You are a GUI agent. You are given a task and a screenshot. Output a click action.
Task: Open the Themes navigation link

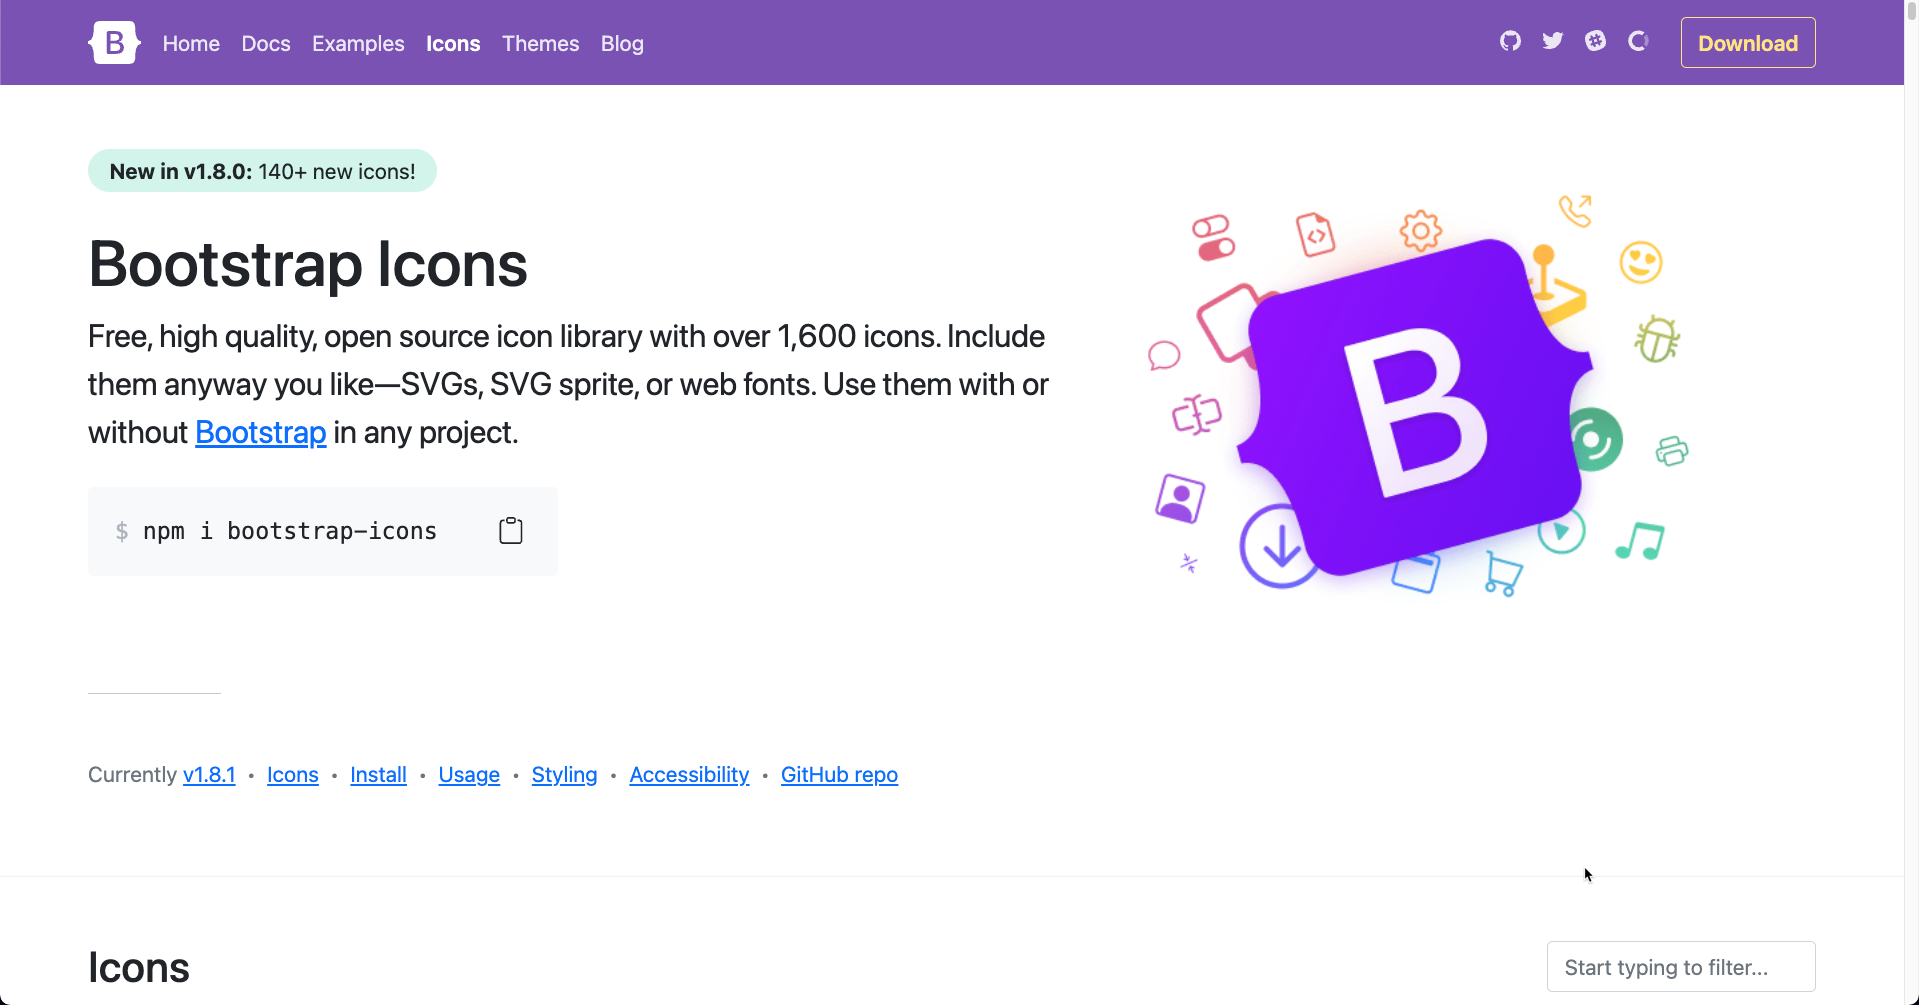pos(540,44)
